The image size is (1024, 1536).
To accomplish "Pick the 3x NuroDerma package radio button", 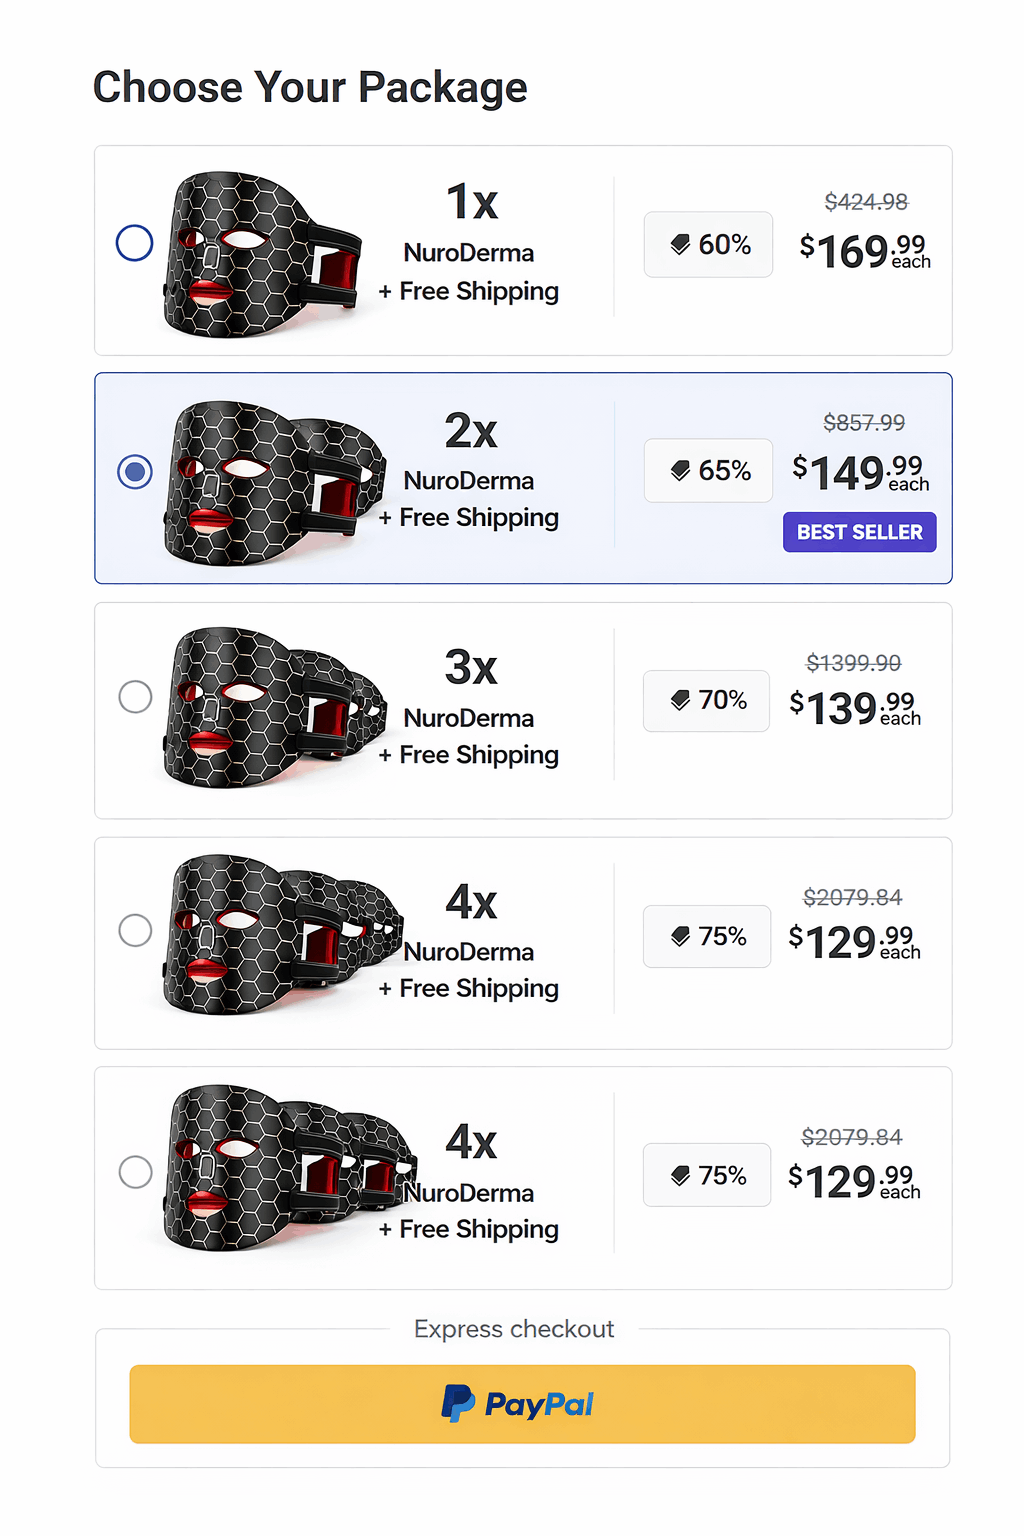I will coord(135,697).
